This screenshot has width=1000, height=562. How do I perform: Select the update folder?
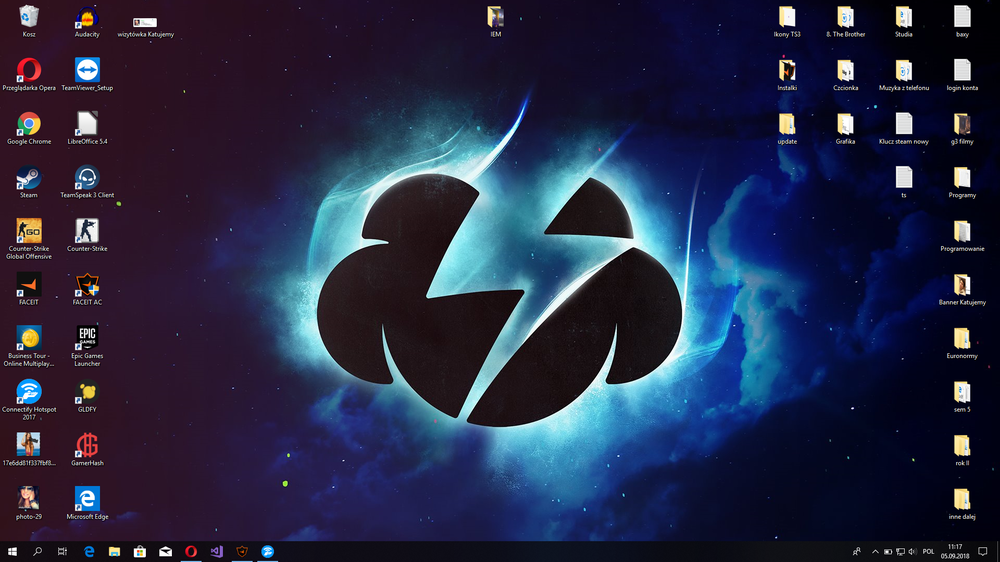[787, 128]
